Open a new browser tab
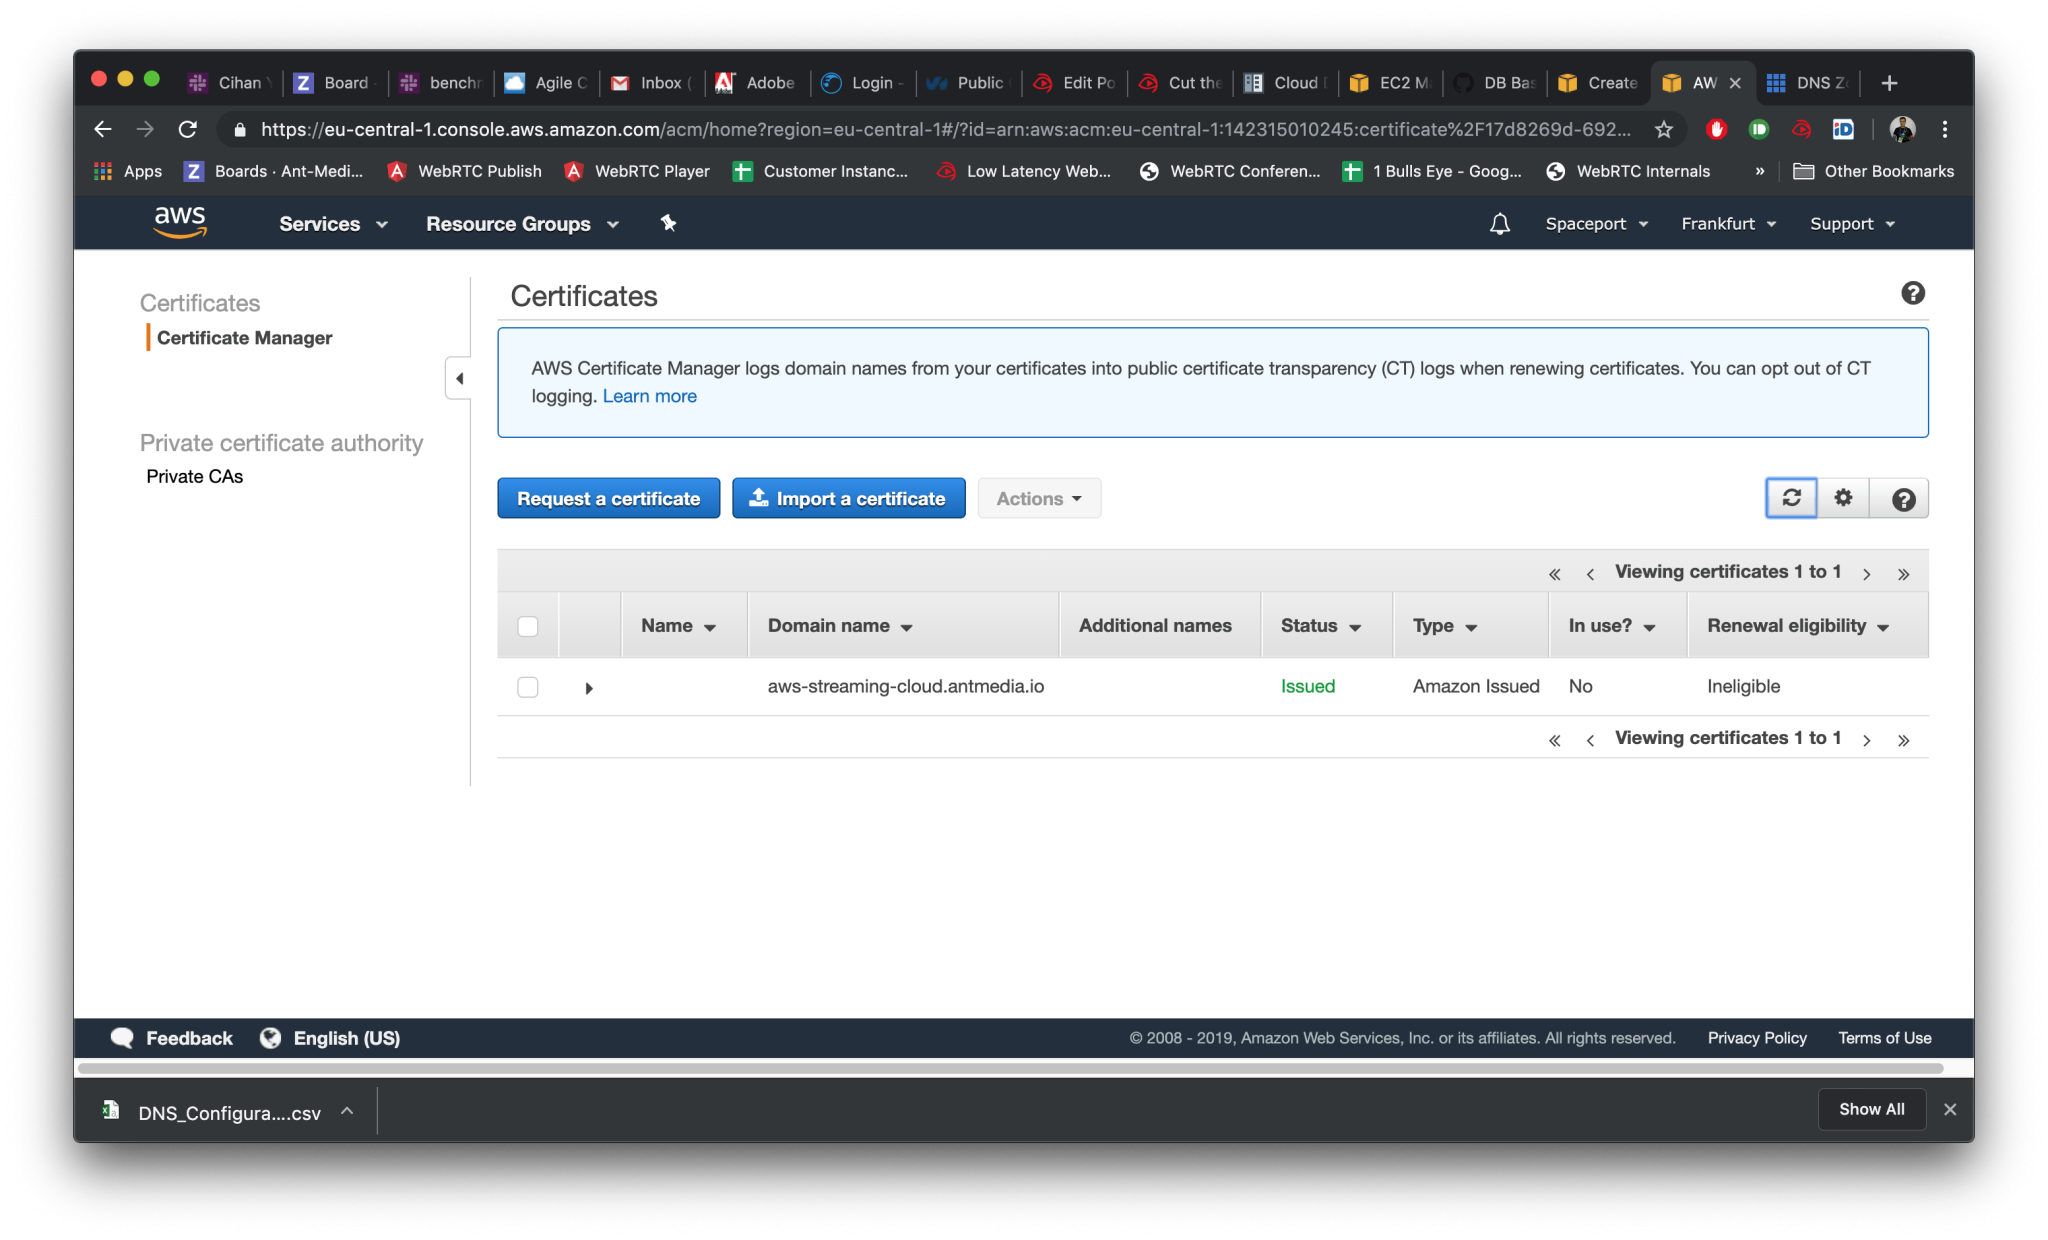 [x=1889, y=83]
